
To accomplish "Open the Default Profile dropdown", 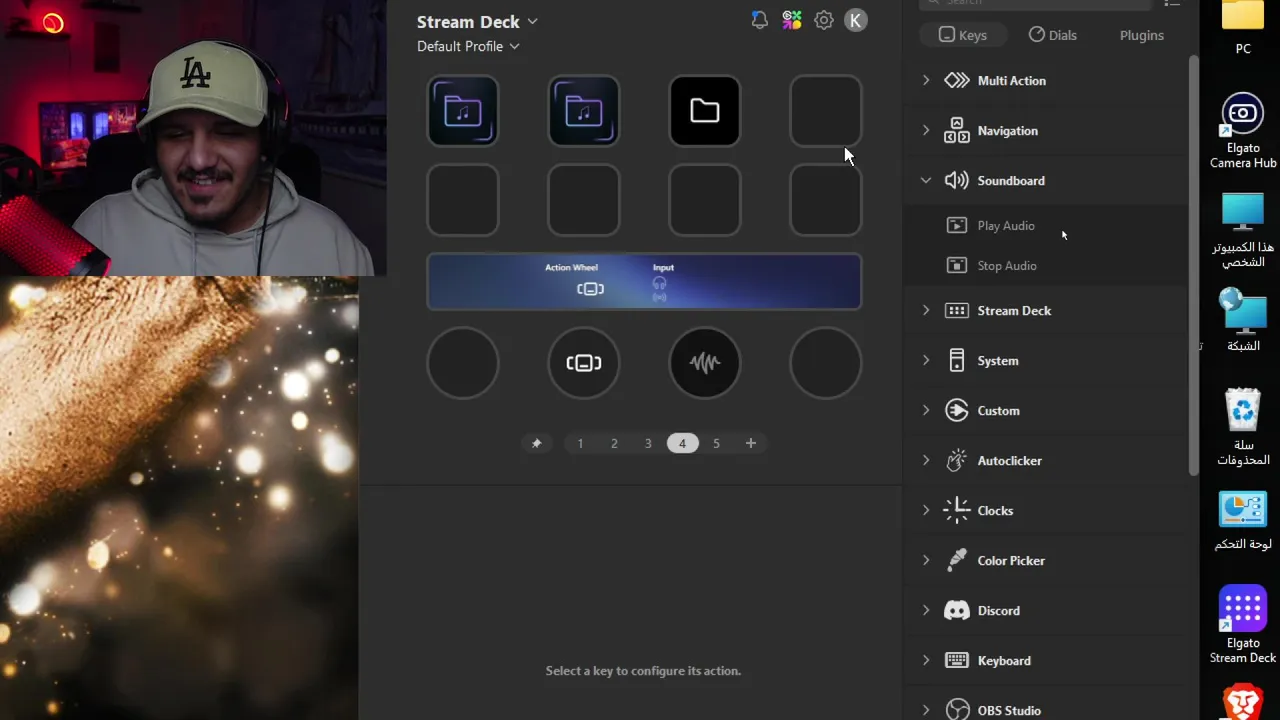I will click(x=468, y=46).
